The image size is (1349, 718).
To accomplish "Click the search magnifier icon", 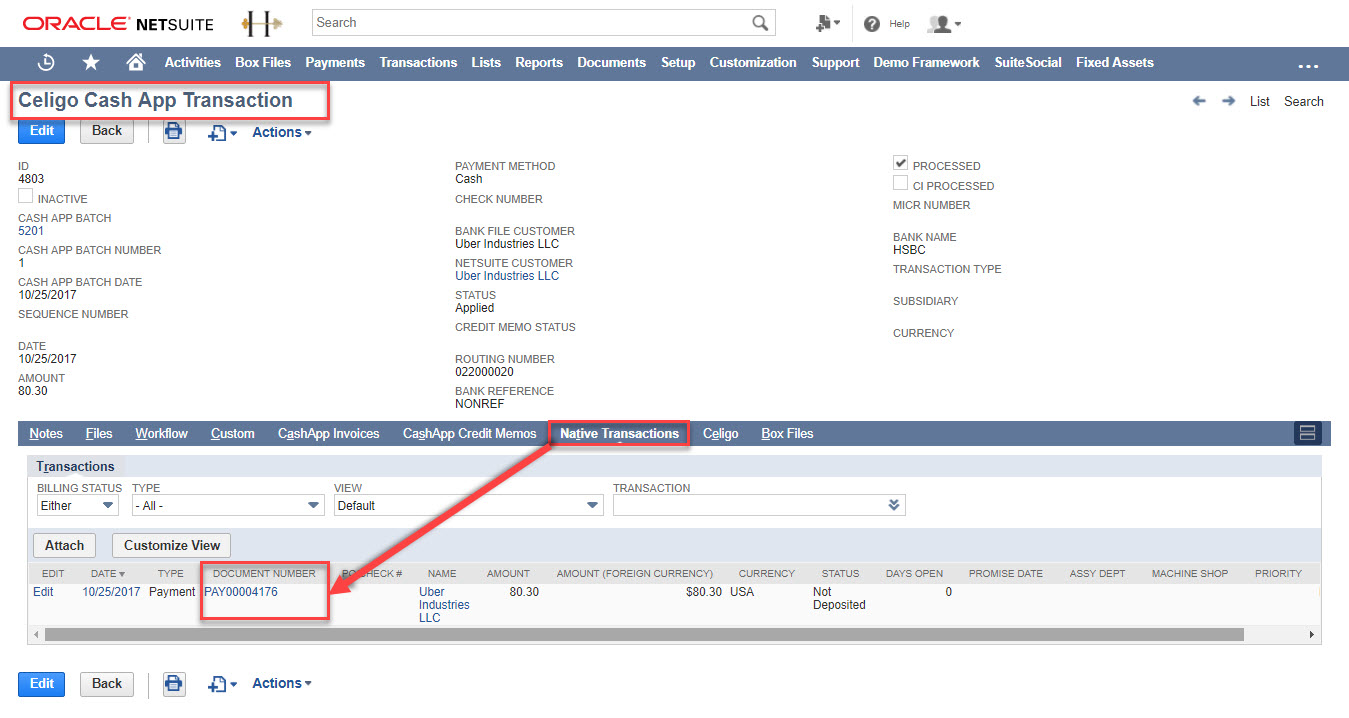I will tap(761, 23).
